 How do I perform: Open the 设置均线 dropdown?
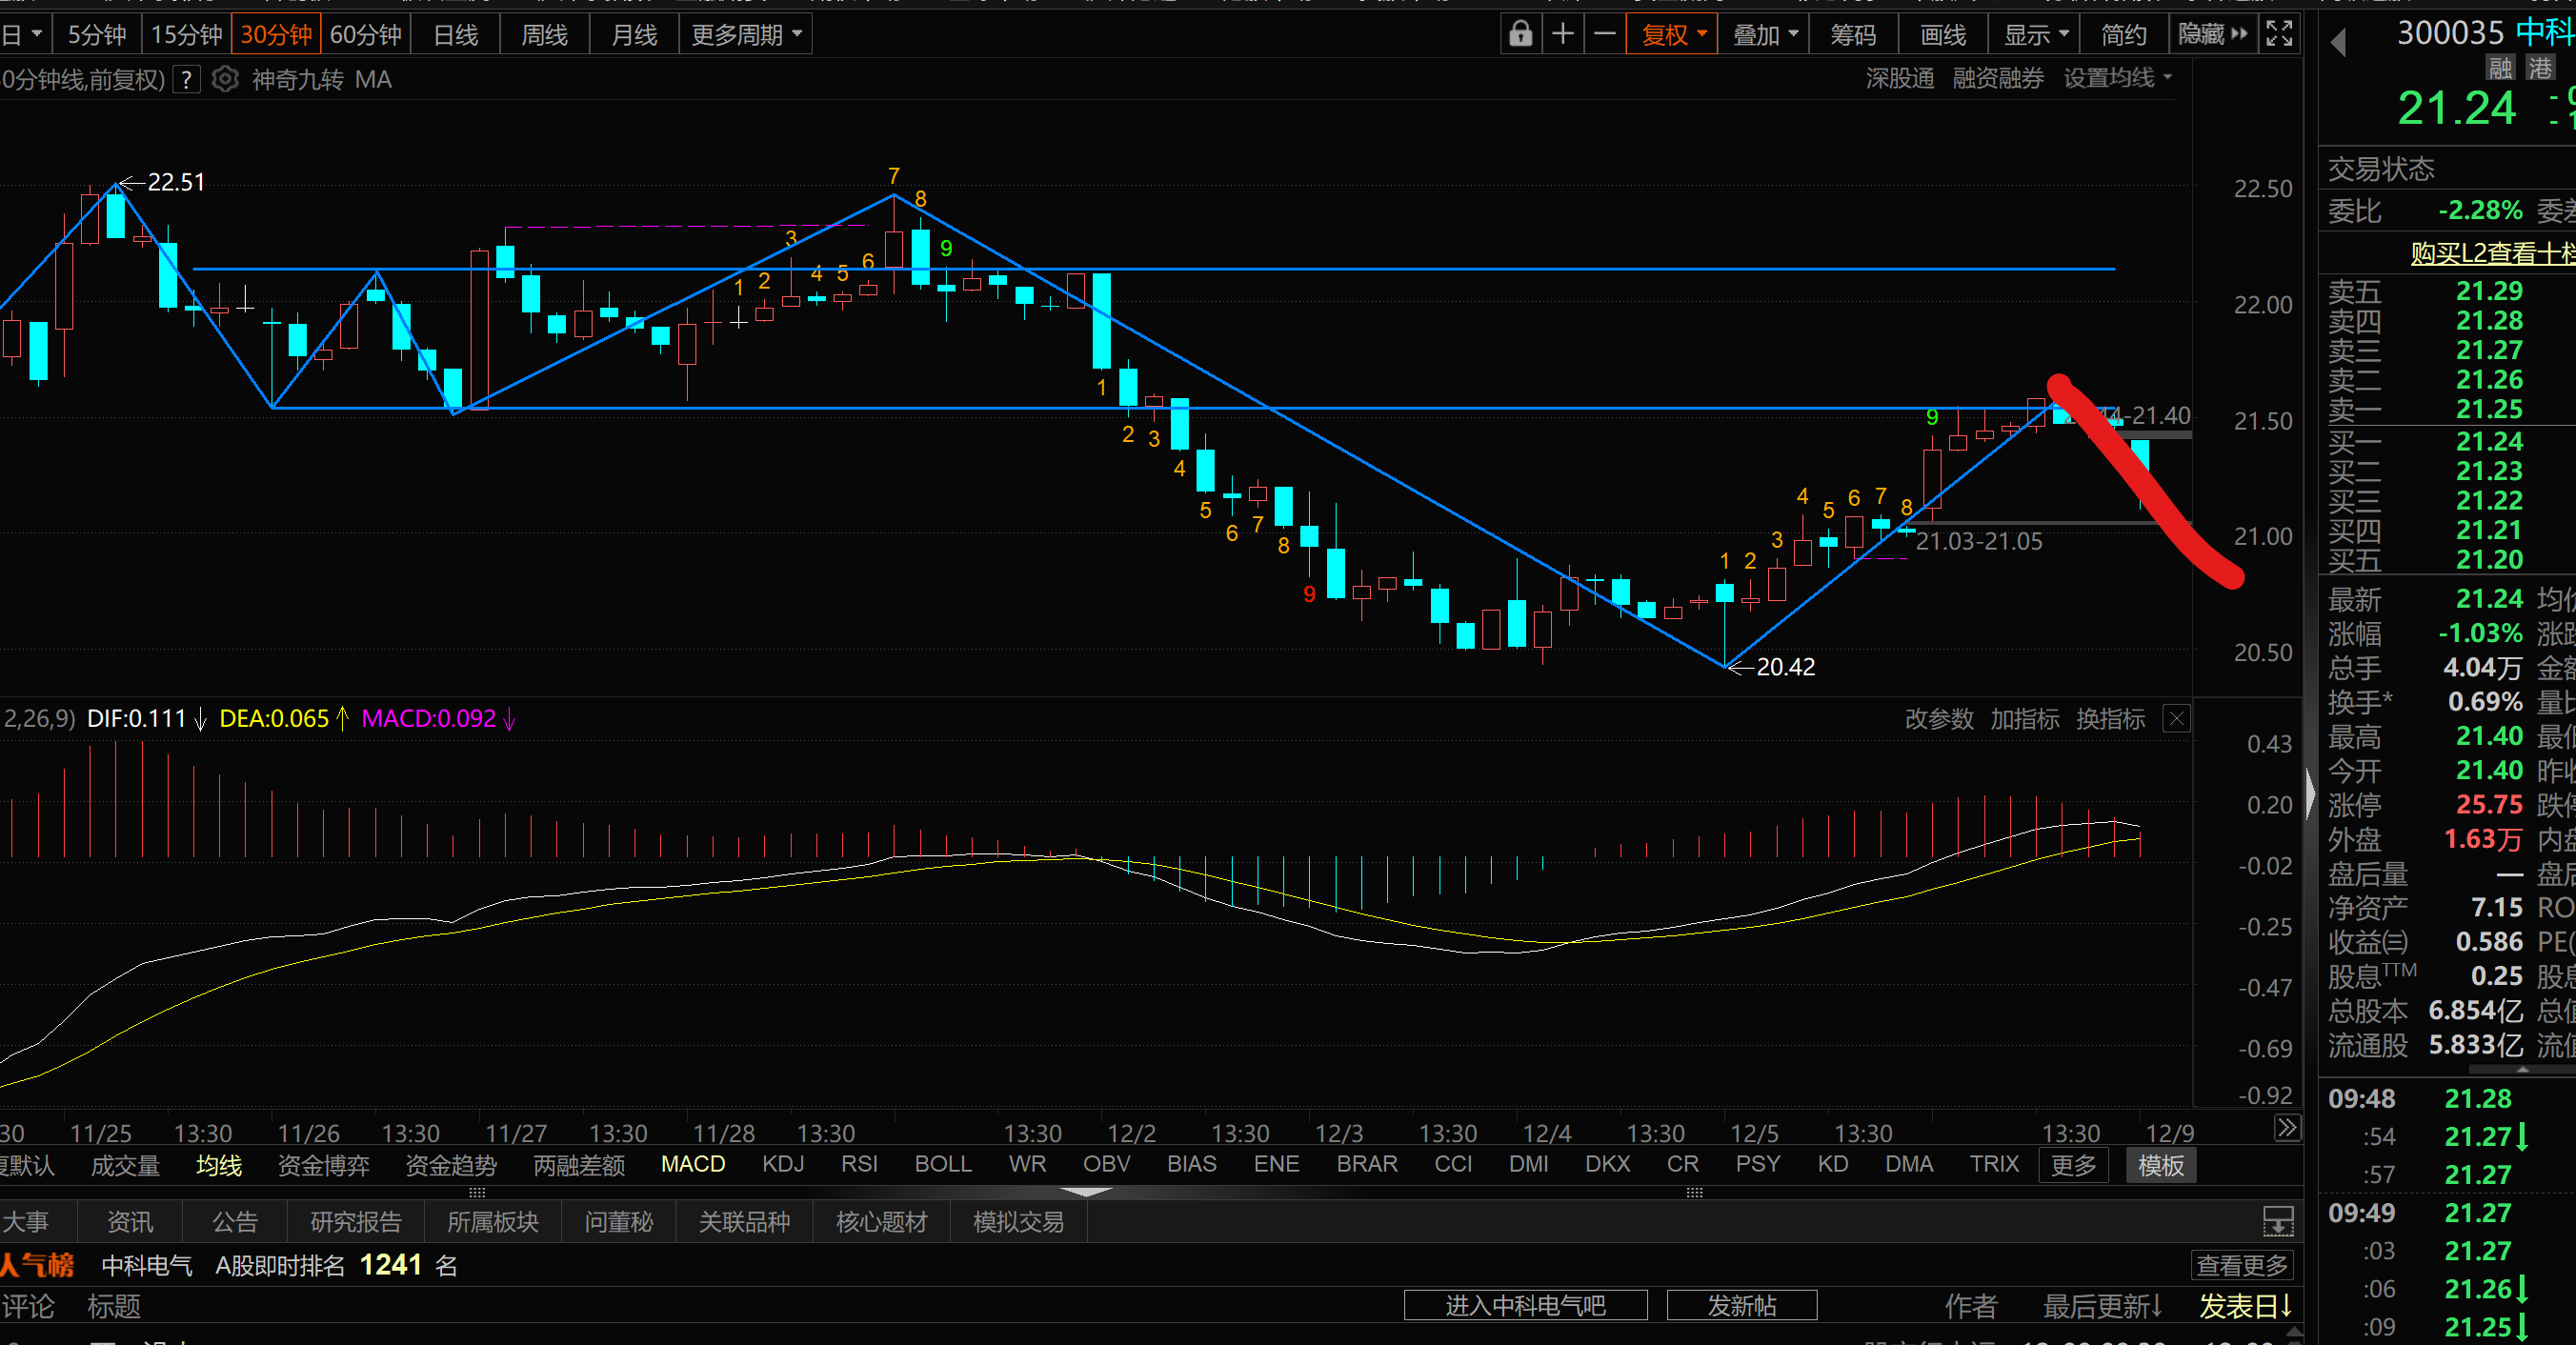coord(2117,78)
